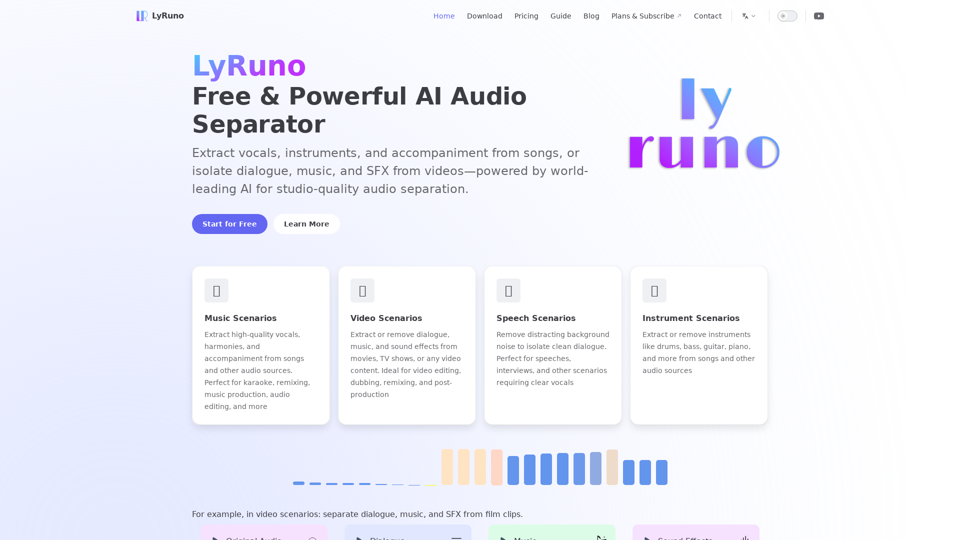Click the LyRuno brand name in header
Viewport: 960px width, 540px height.
click(x=168, y=16)
